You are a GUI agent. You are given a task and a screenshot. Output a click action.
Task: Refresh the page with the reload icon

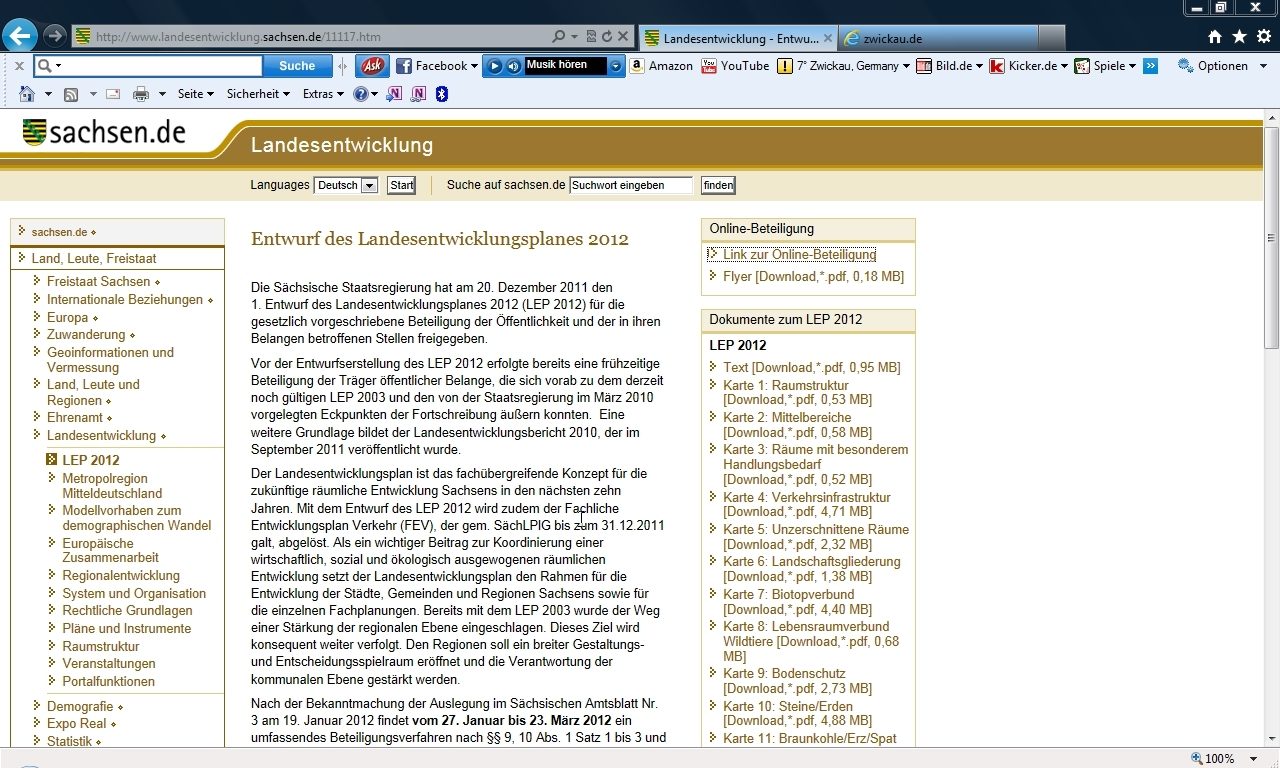tap(606, 37)
